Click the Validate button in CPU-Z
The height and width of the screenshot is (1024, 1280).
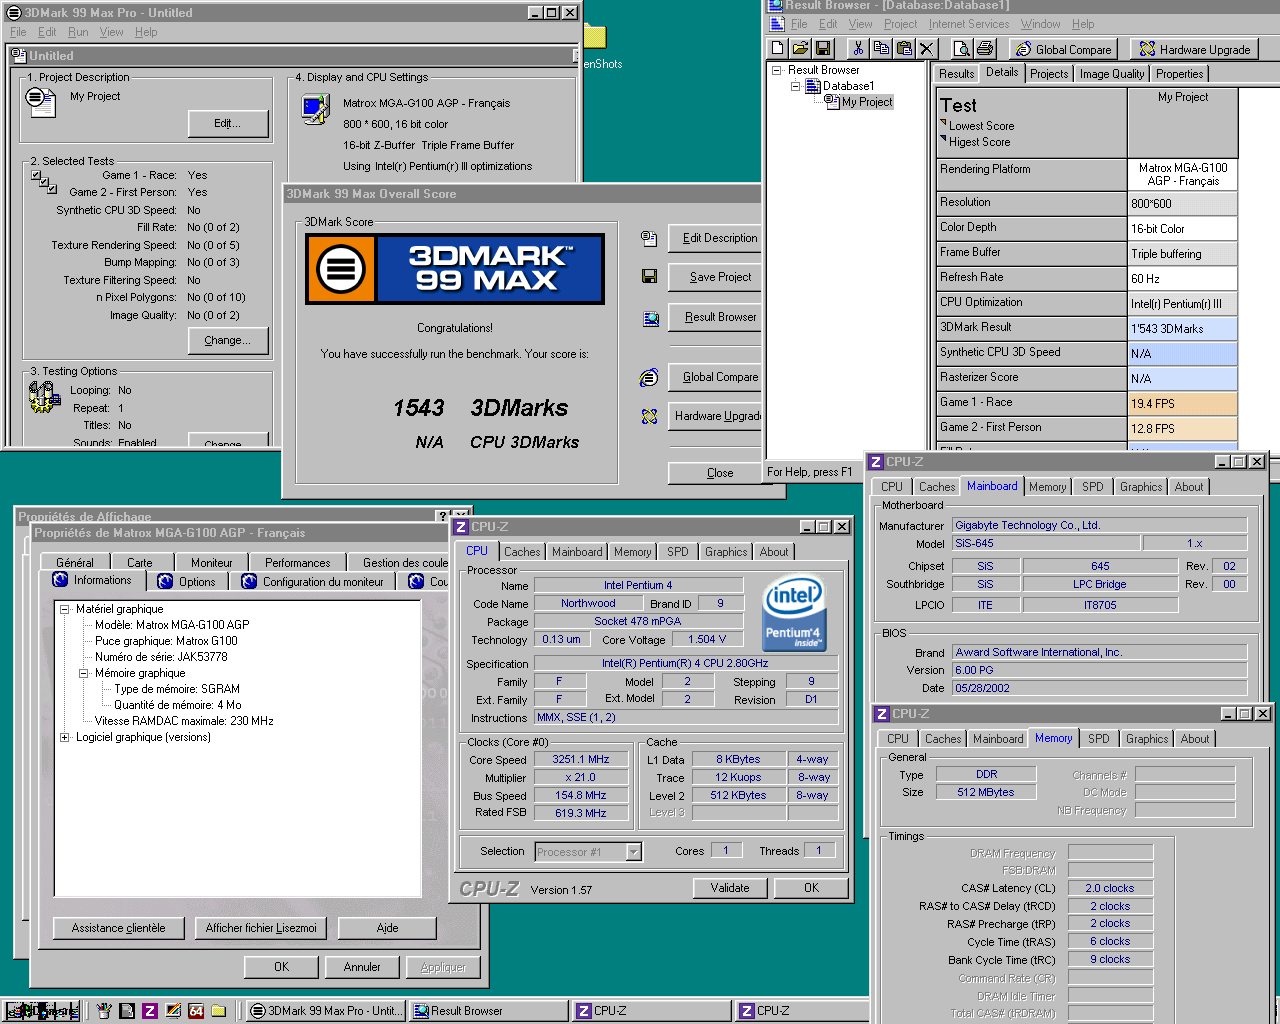(x=730, y=888)
